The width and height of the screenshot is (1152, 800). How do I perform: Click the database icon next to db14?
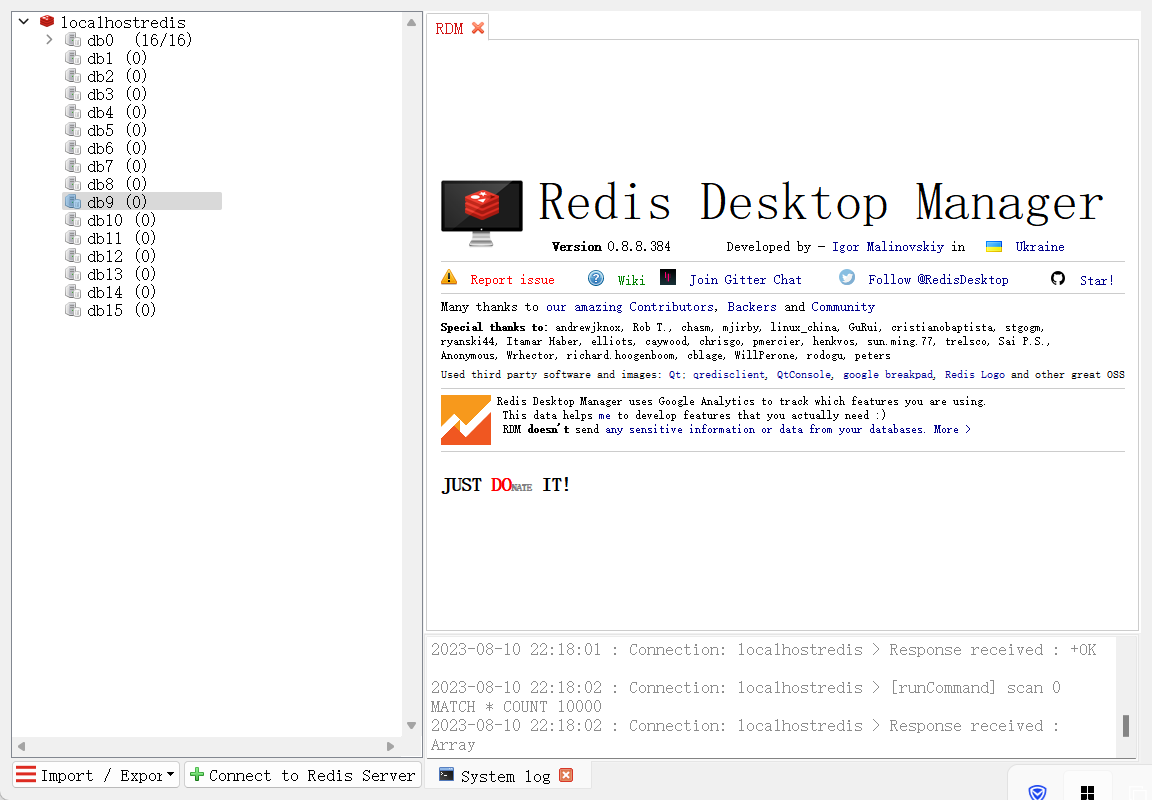click(x=73, y=292)
